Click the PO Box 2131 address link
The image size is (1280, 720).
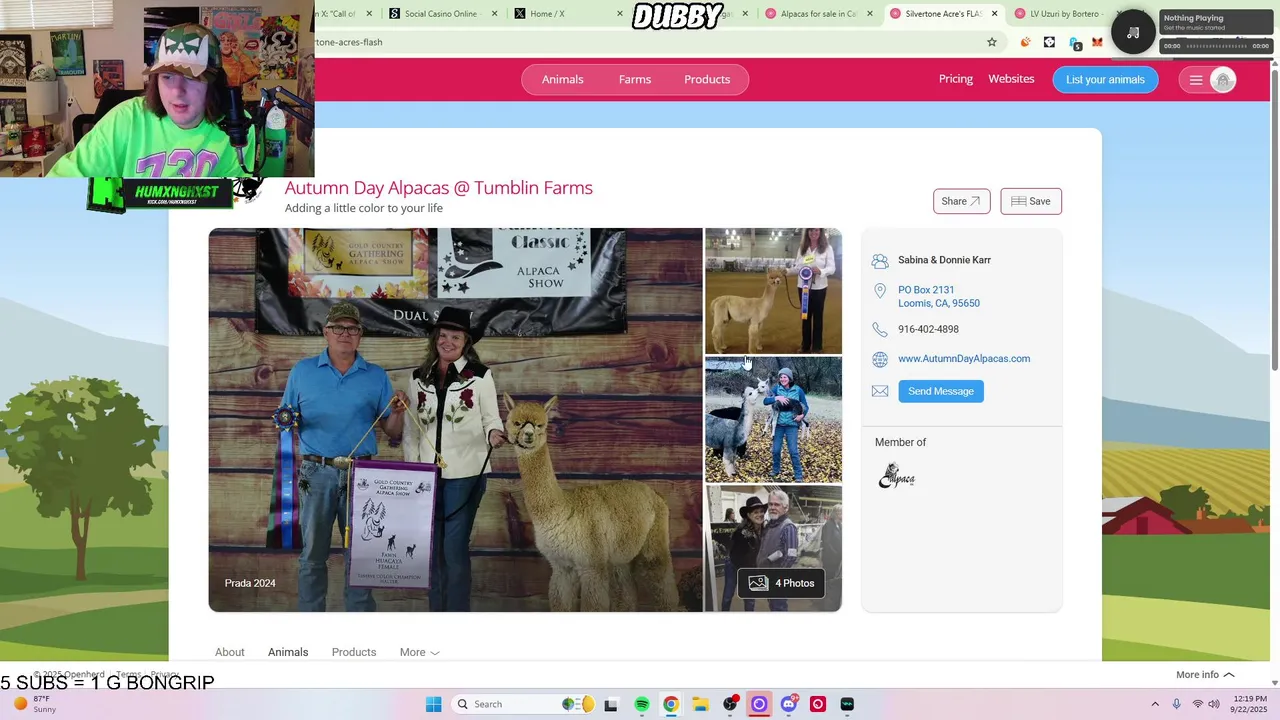coord(938,296)
